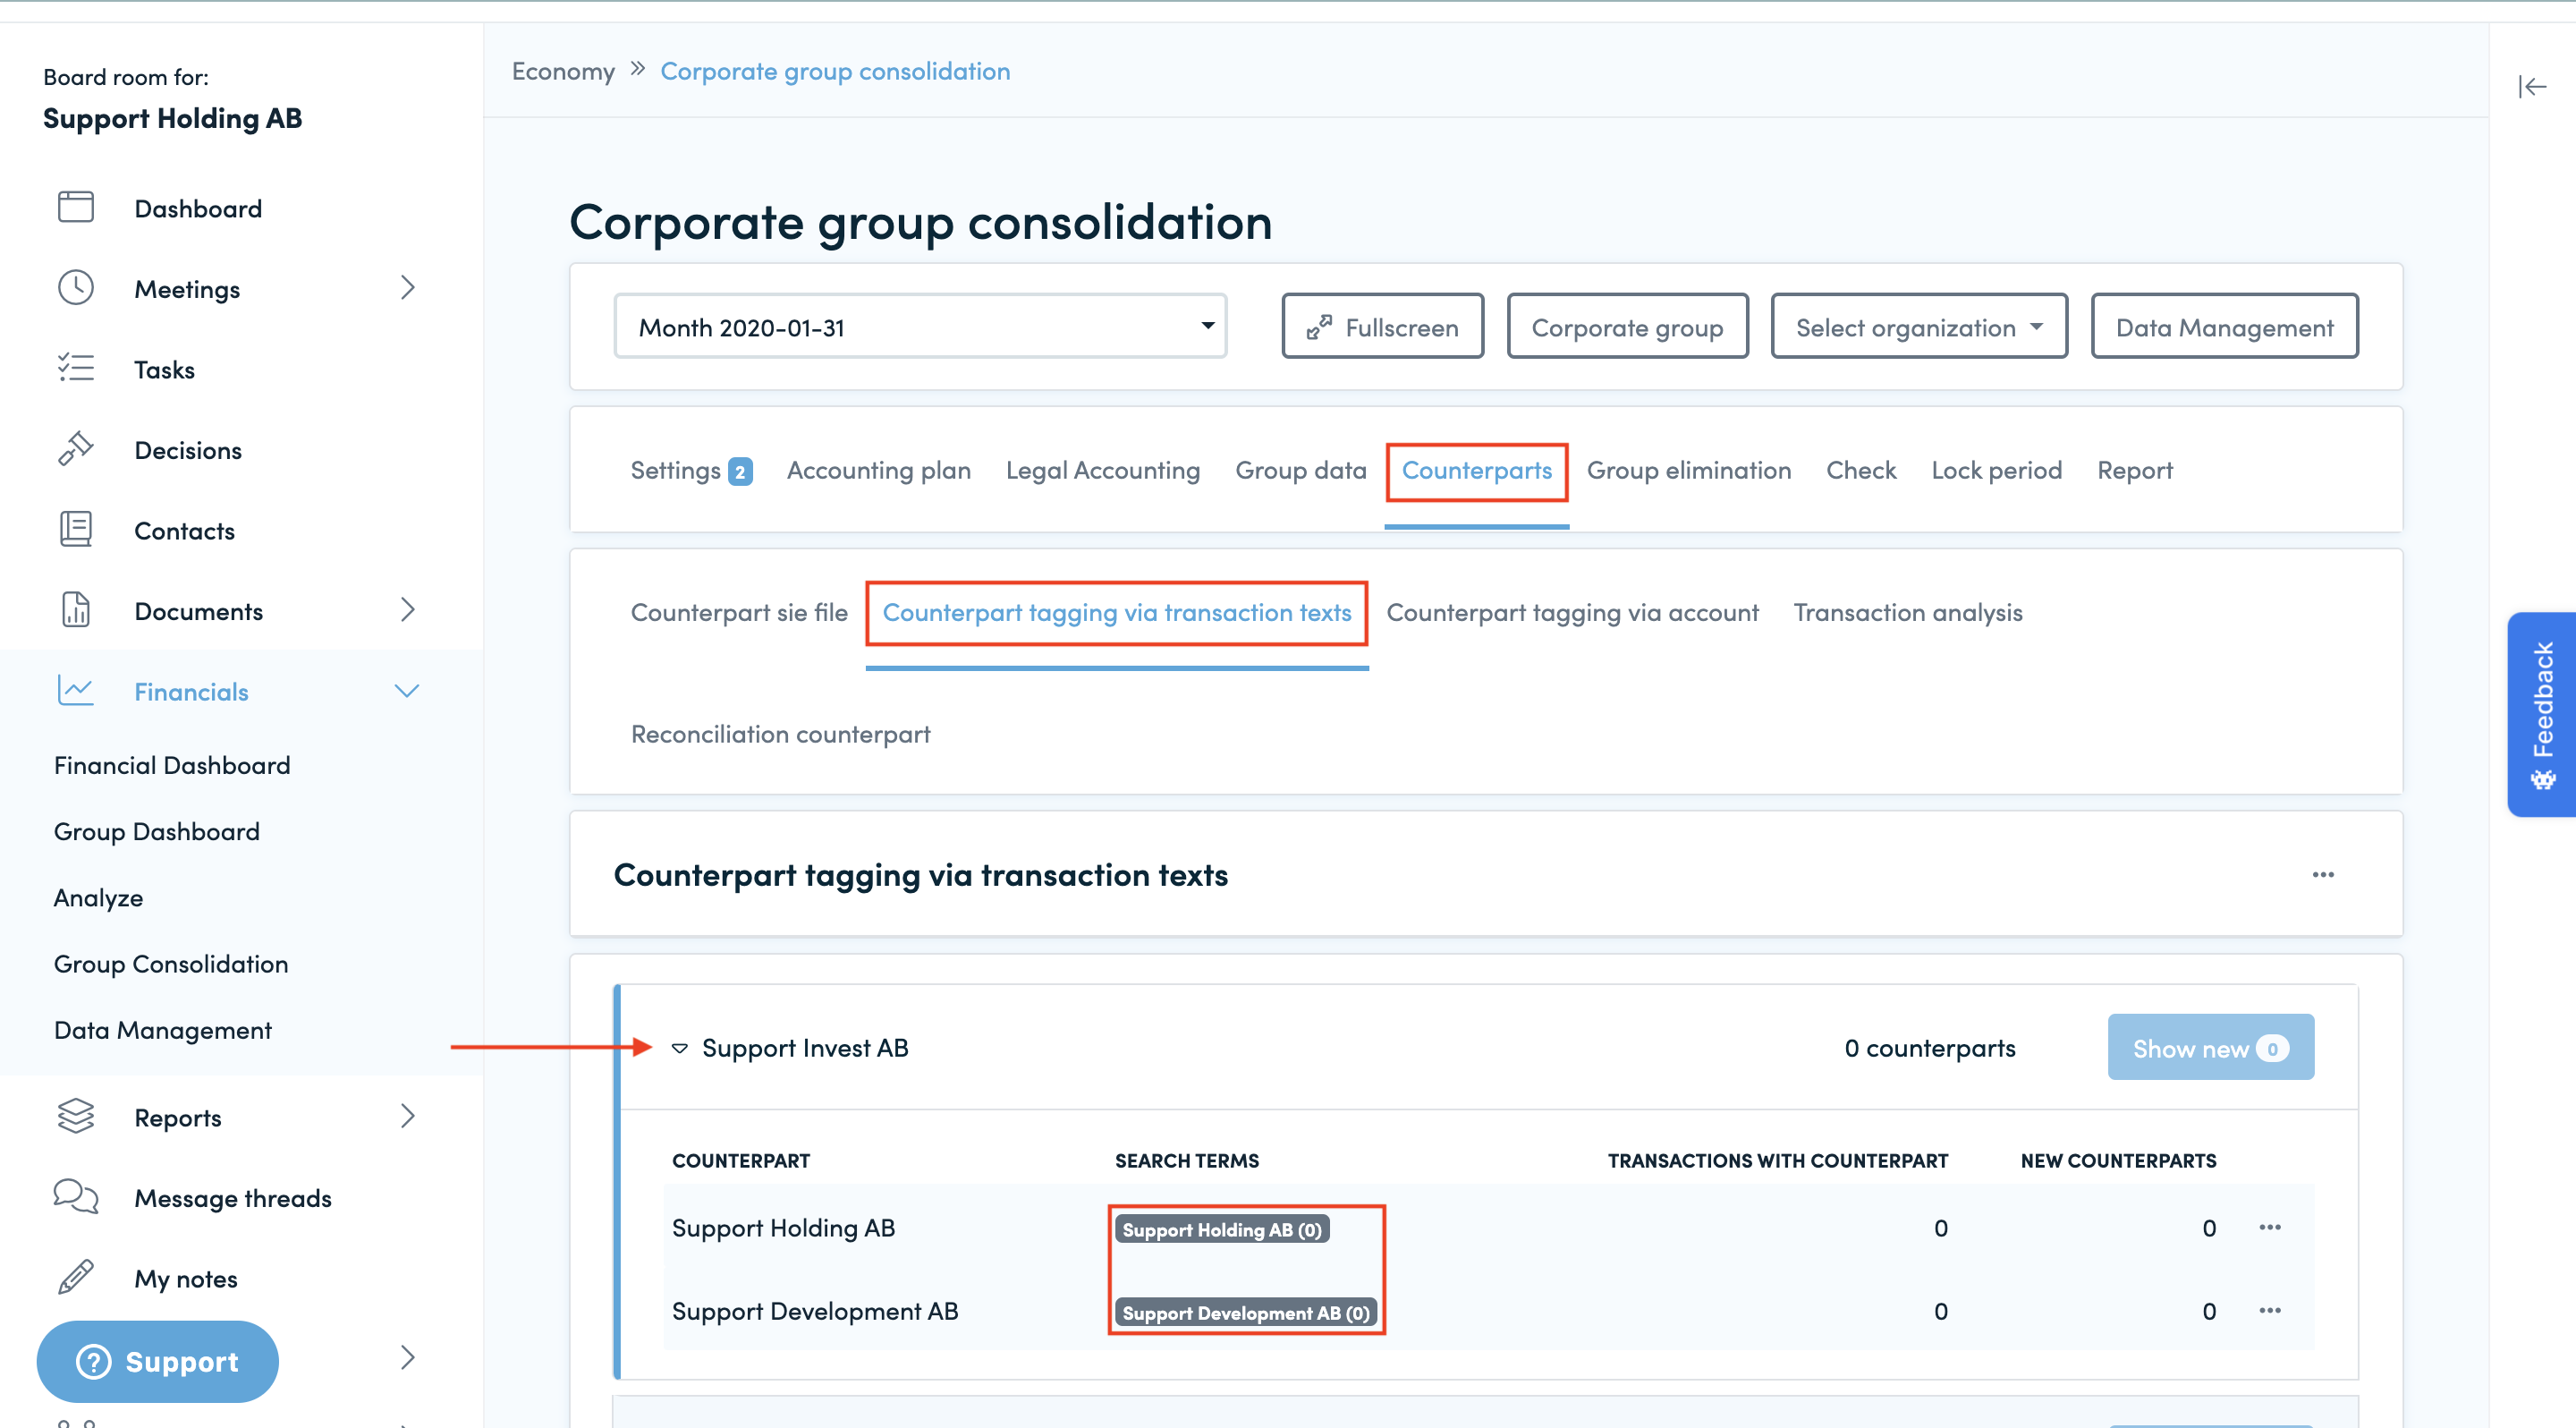2576x1428 pixels.
Task: Expand the Meetings submenu chevron
Action: (407, 288)
